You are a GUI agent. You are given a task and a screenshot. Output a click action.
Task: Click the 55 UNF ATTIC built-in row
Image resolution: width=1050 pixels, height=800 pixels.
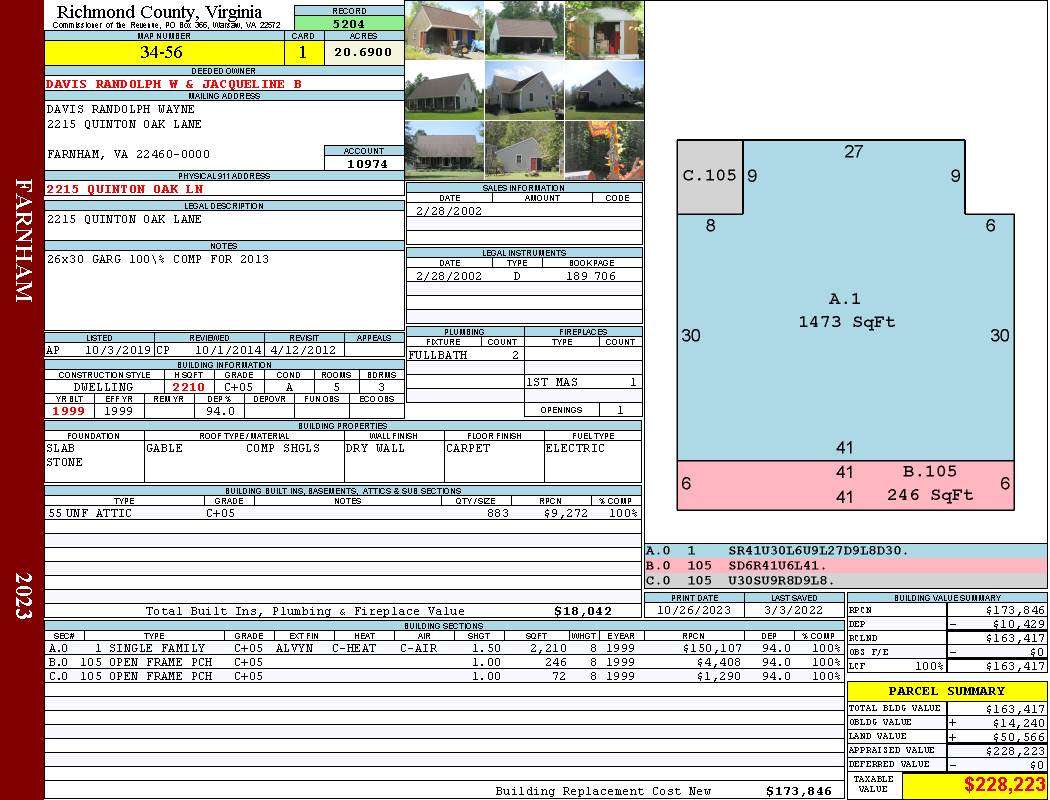click(x=343, y=513)
